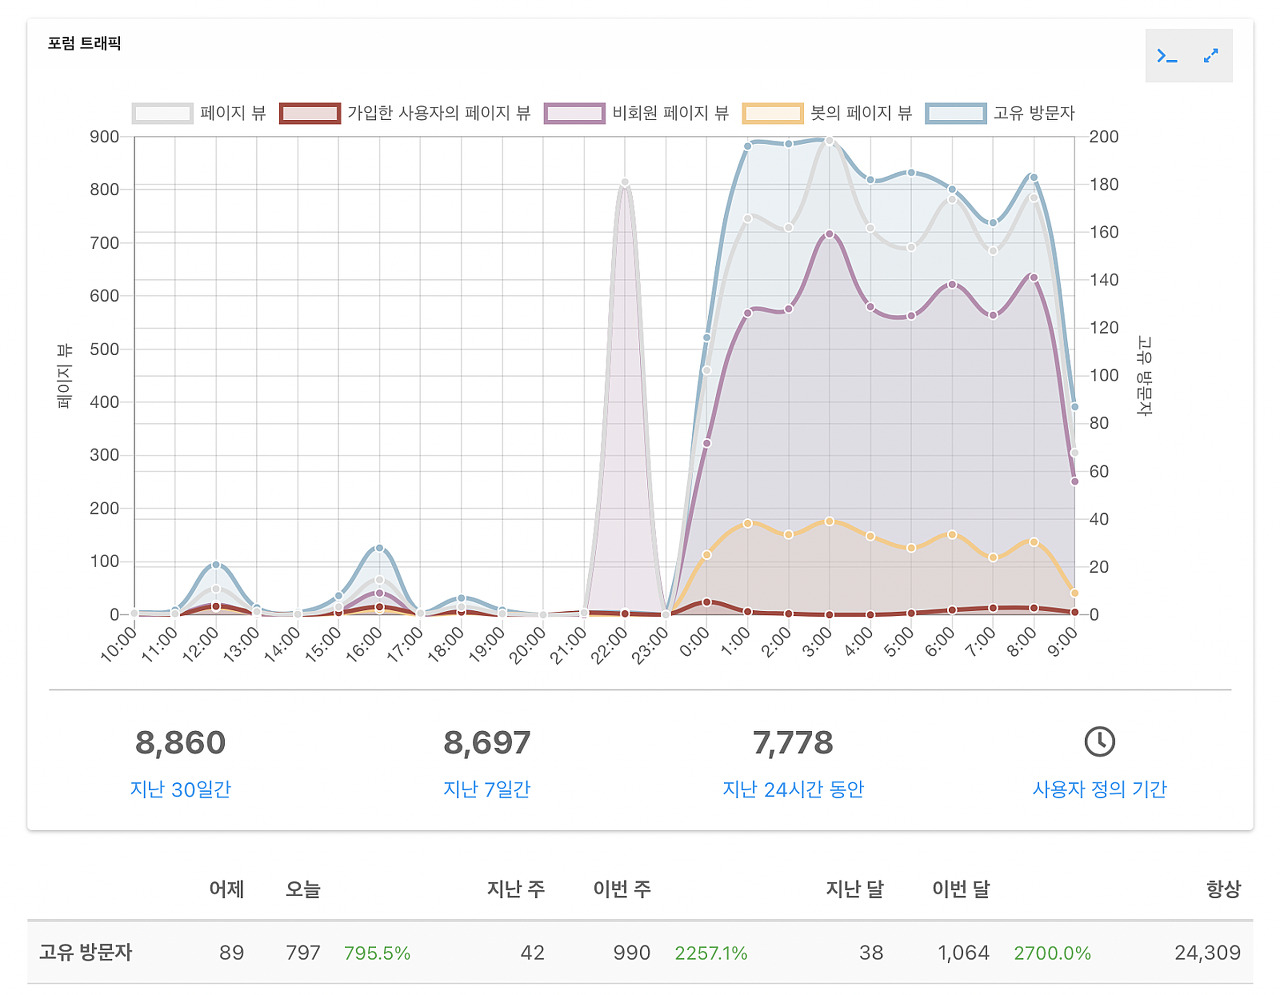Hide the 가입한 사용자의 페이지 뷰 series
Viewport: 1280px width, 995px height.
310,113
